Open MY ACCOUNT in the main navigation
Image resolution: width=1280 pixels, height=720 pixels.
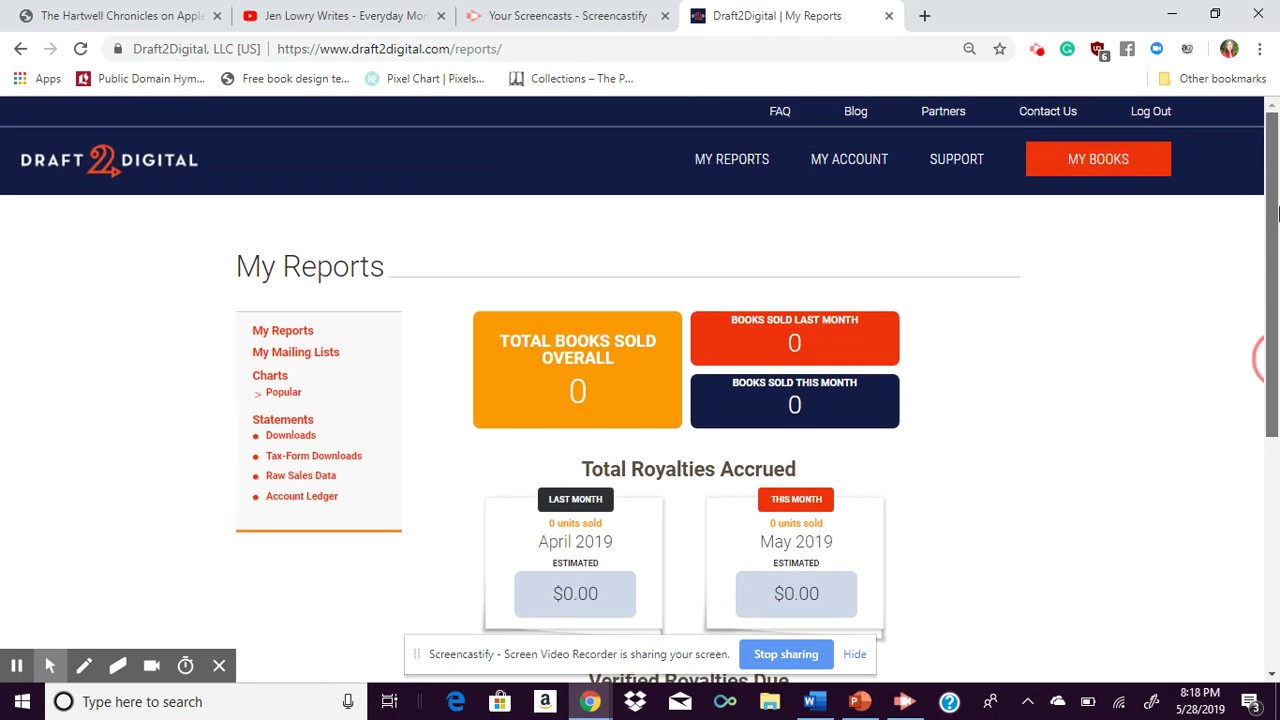coord(849,159)
